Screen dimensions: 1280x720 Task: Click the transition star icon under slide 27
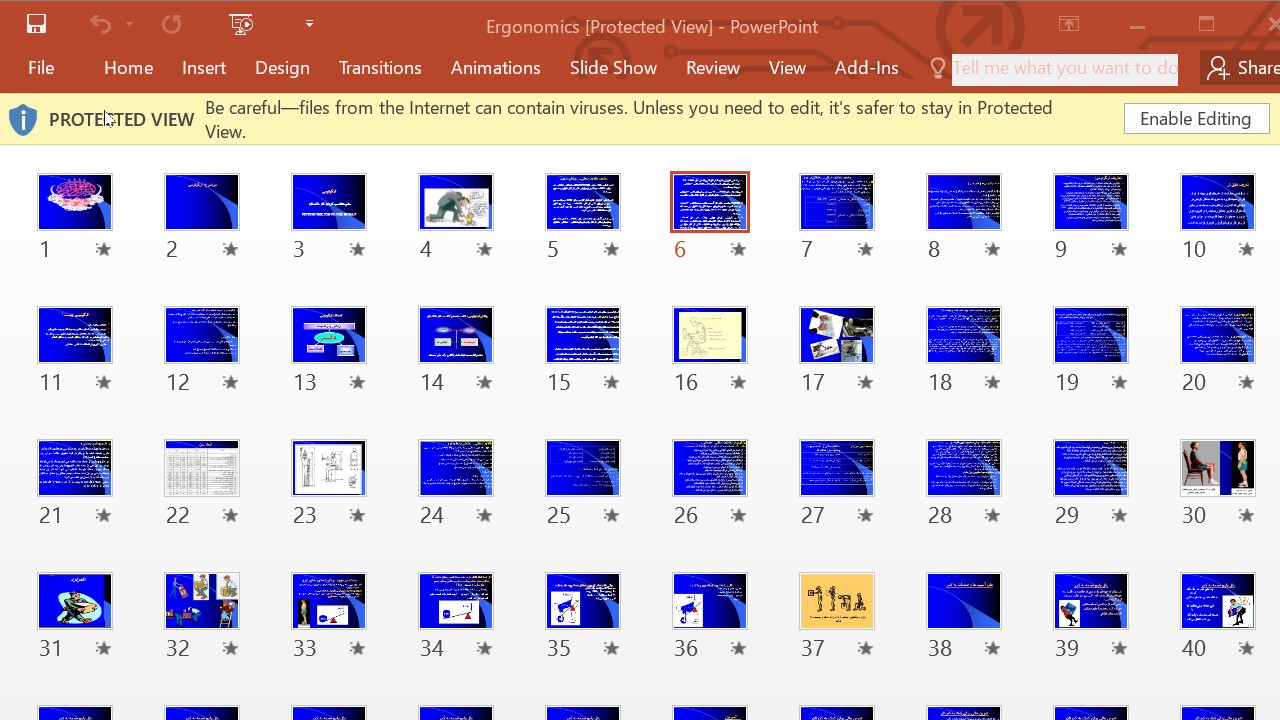(x=865, y=516)
